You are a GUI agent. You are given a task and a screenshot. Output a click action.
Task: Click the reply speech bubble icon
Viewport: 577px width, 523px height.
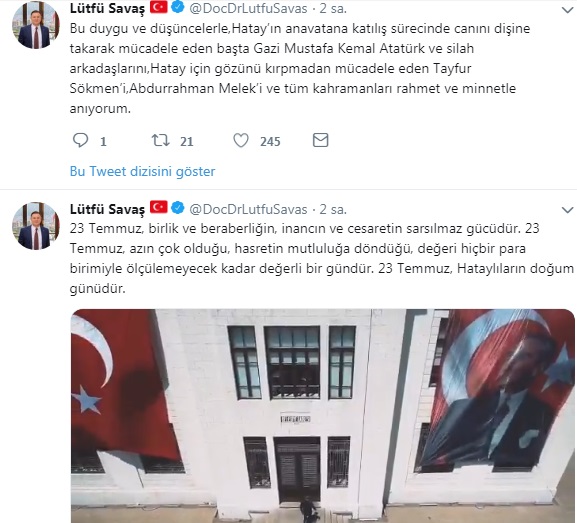click(x=80, y=141)
